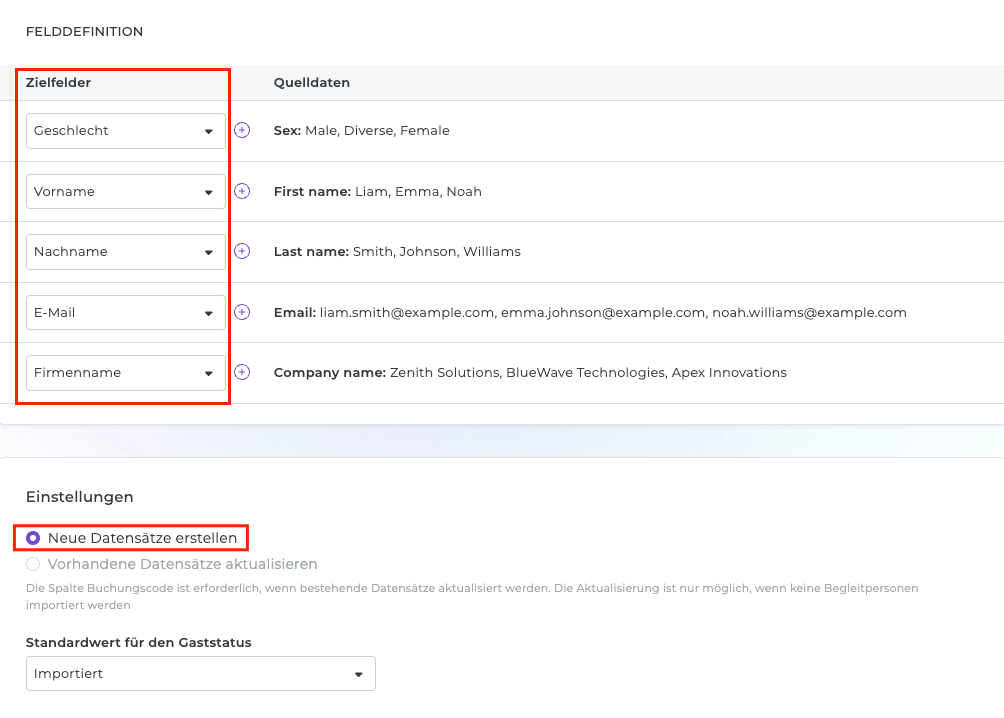The width and height of the screenshot is (1004, 718).
Task: Open the Importiert guest status dropdown
Action: coord(200,674)
